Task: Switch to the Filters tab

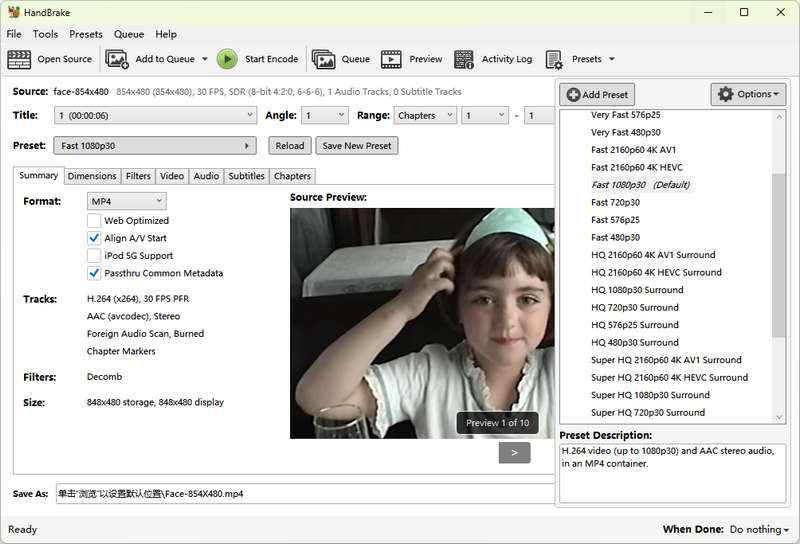Action: pos(138,176)
